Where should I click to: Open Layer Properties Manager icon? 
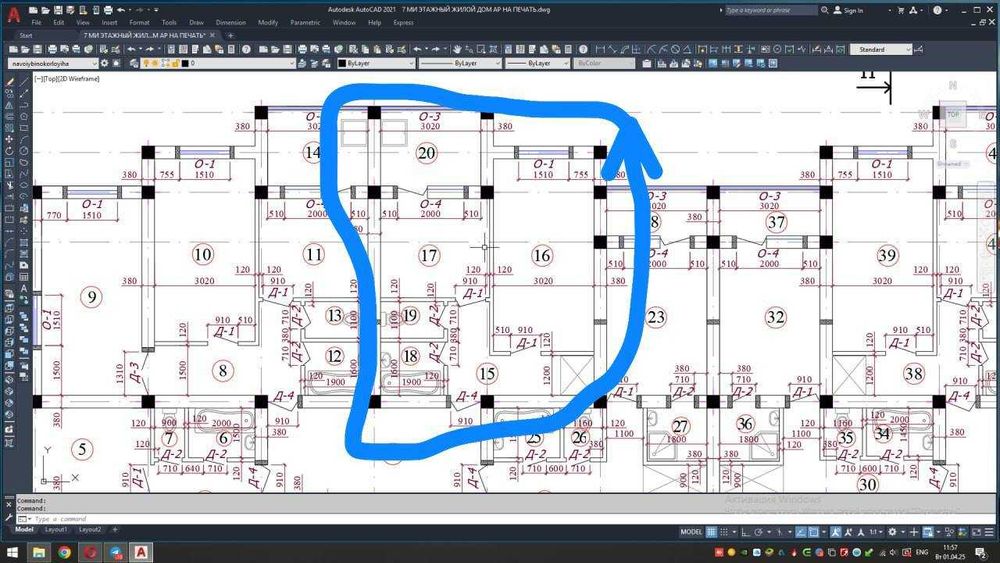134,63
